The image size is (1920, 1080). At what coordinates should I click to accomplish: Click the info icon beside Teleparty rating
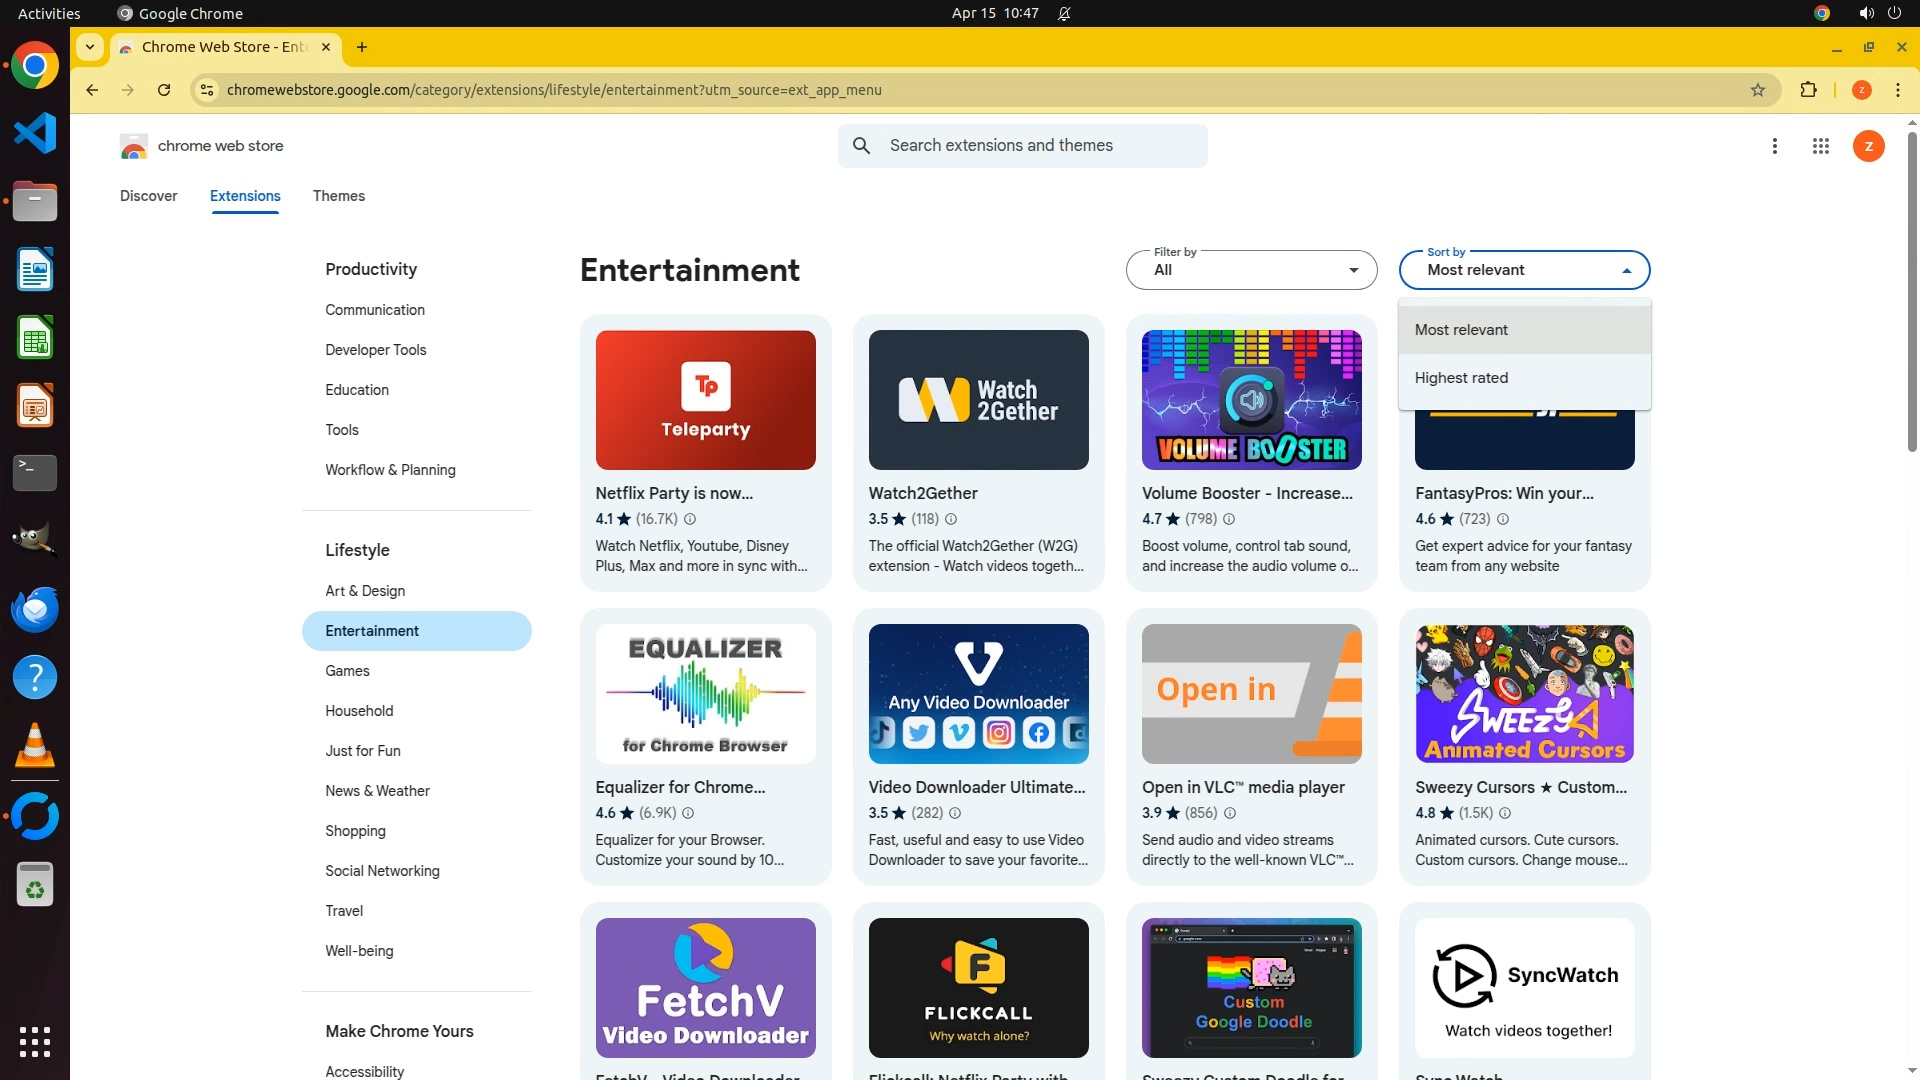[x=690, y=519]
